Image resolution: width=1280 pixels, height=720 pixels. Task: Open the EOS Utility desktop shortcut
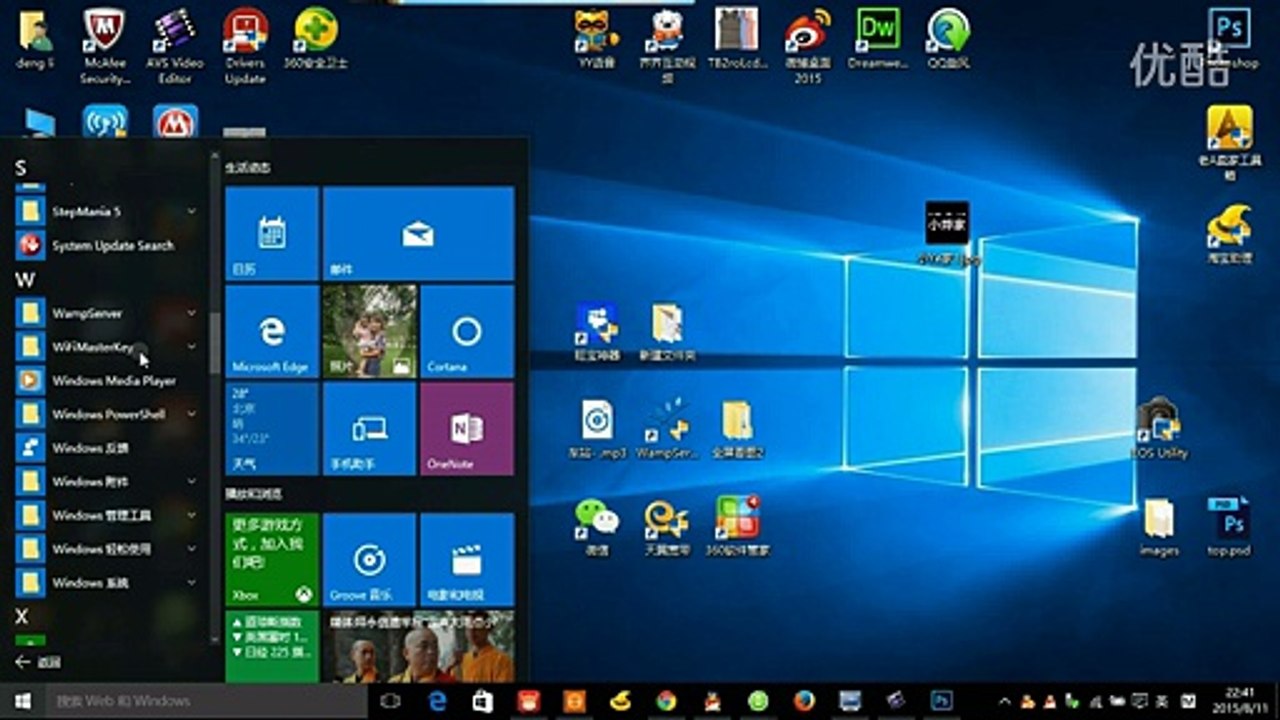pyautogui.click(x=1158, y=428)
